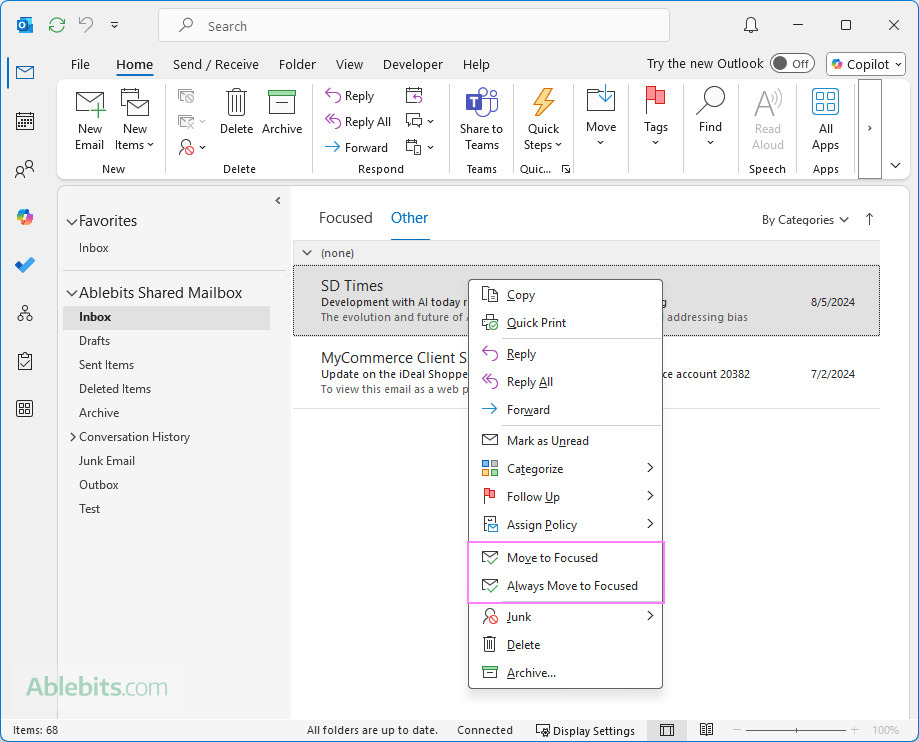Choose Move to Focused in context menu

566,557
